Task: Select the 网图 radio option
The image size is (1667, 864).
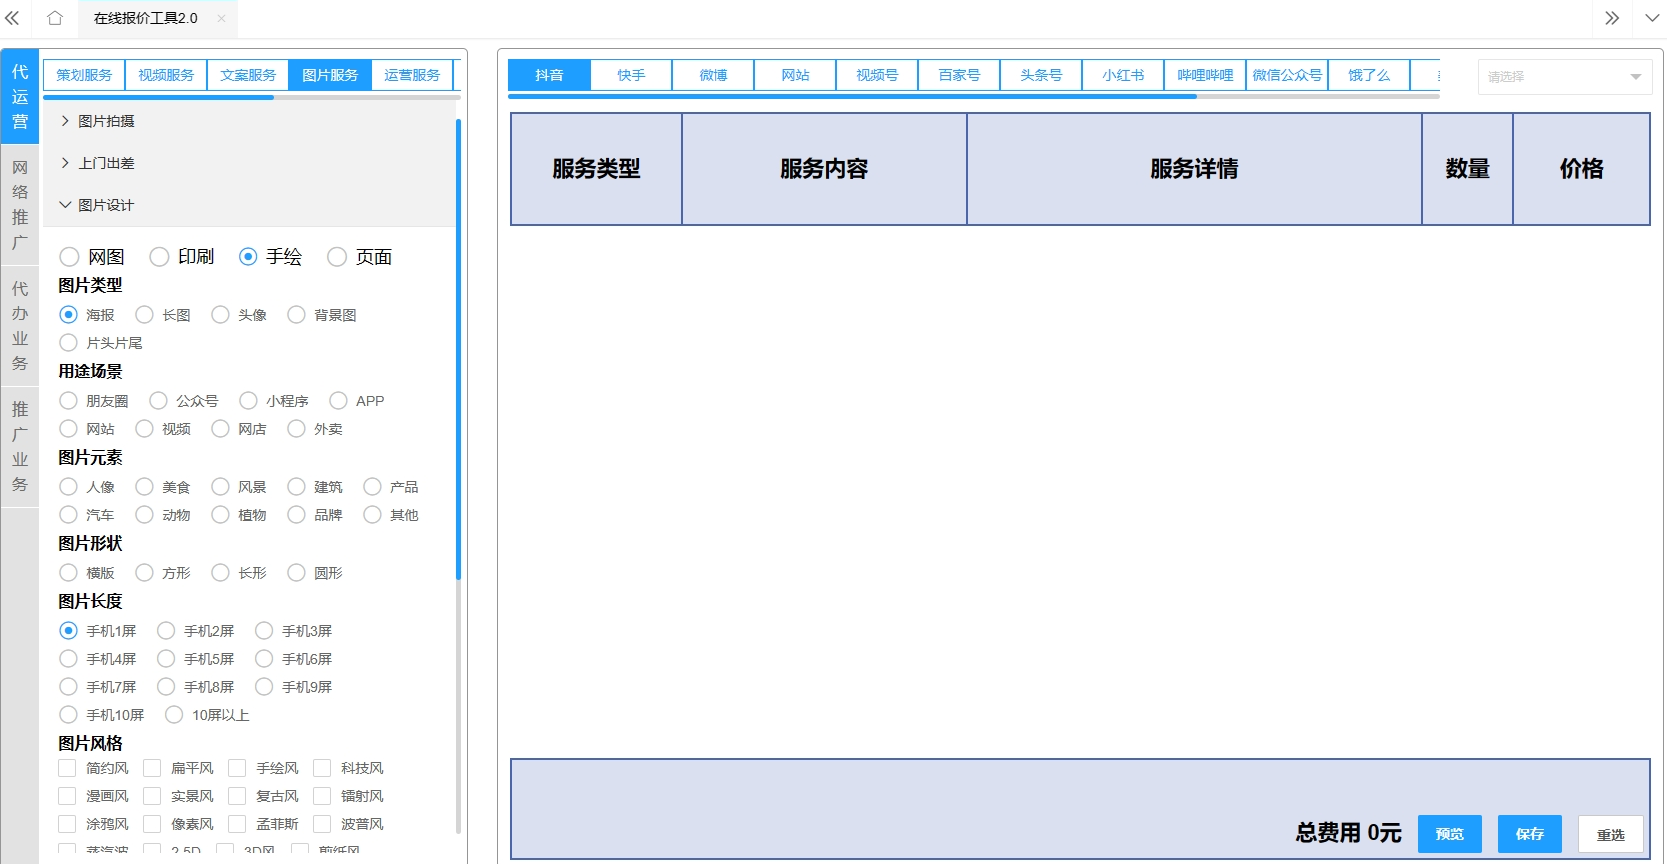Action: coord(69,257)
